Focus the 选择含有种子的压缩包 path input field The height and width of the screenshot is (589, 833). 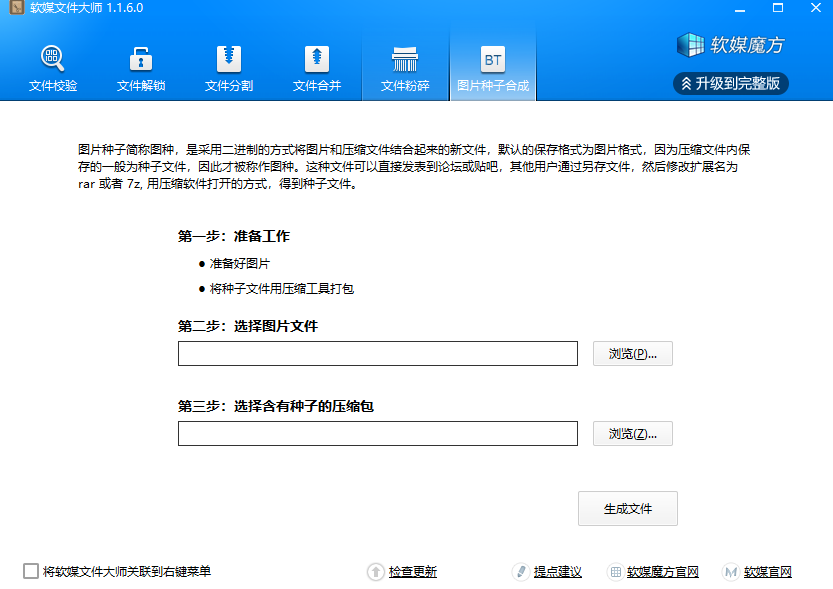click(x=378, y=434)
